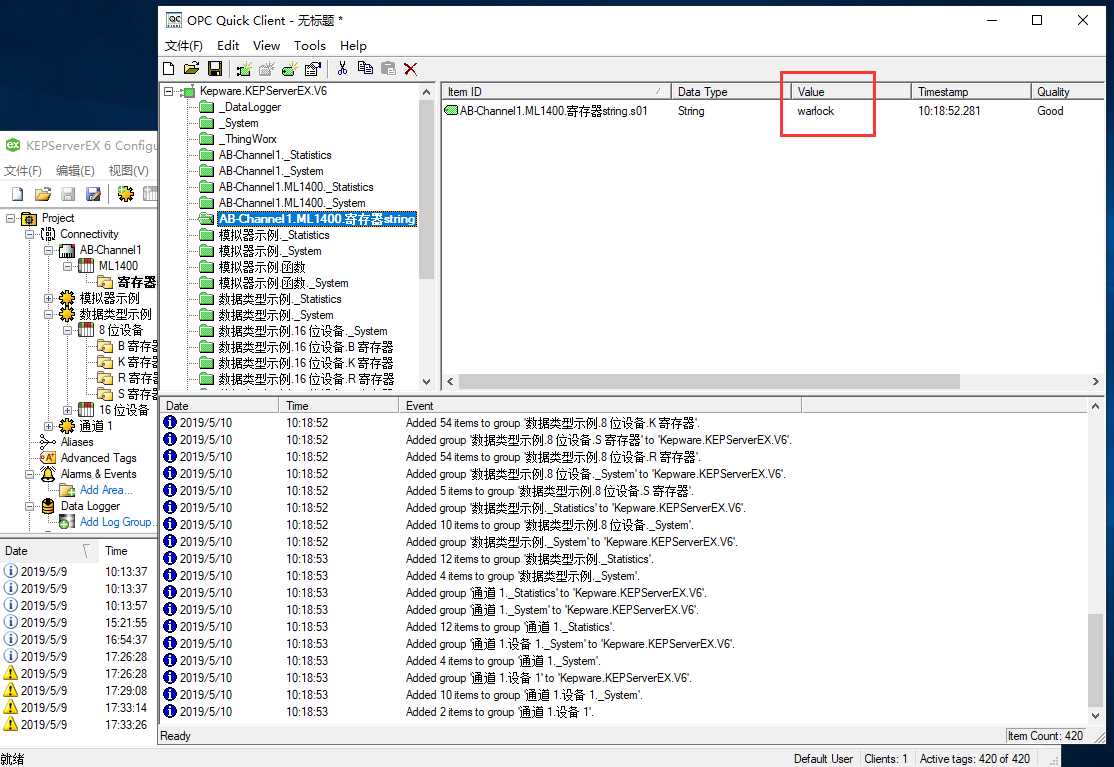Click Save icon in KEPServerEX toolbar

(68, 194)
